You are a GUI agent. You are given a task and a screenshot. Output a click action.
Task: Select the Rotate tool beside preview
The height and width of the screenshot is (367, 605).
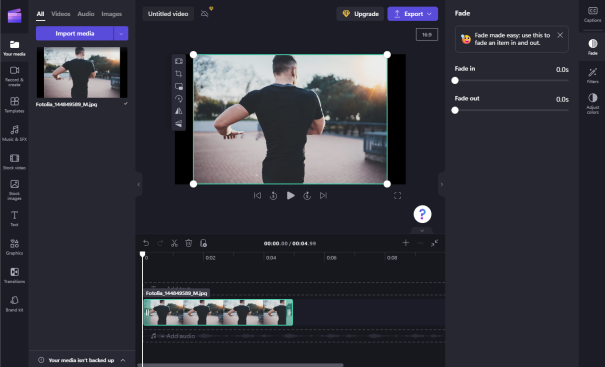(x=179, y=98)
